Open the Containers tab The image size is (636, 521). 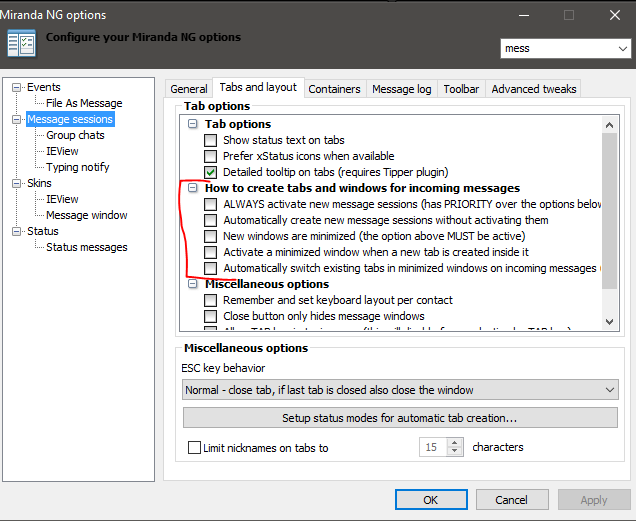334,89
